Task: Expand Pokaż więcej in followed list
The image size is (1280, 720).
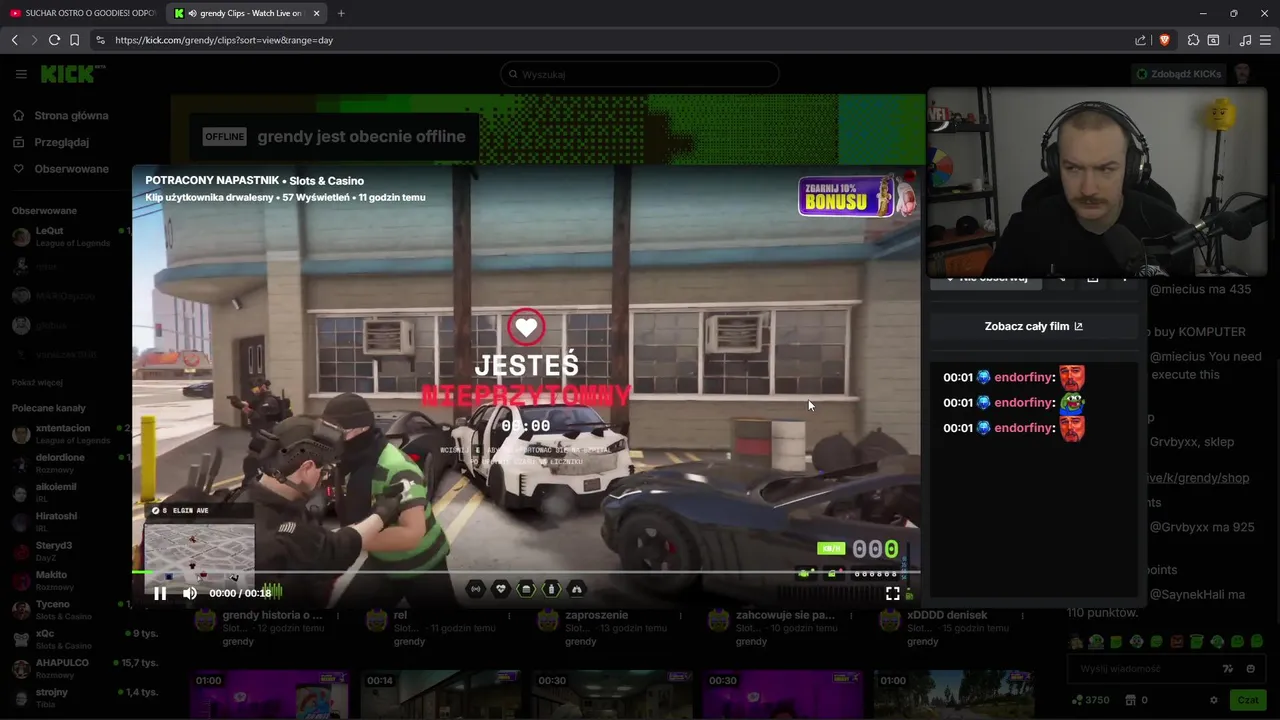Action: 37,382
